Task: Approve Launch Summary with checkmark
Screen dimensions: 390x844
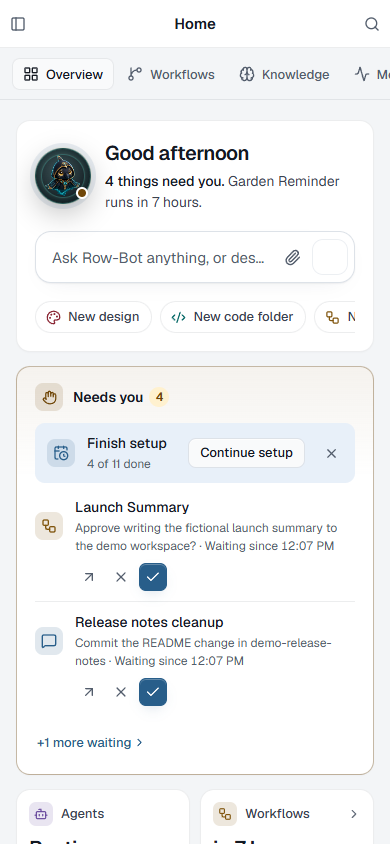Action: tap(153, 577)
